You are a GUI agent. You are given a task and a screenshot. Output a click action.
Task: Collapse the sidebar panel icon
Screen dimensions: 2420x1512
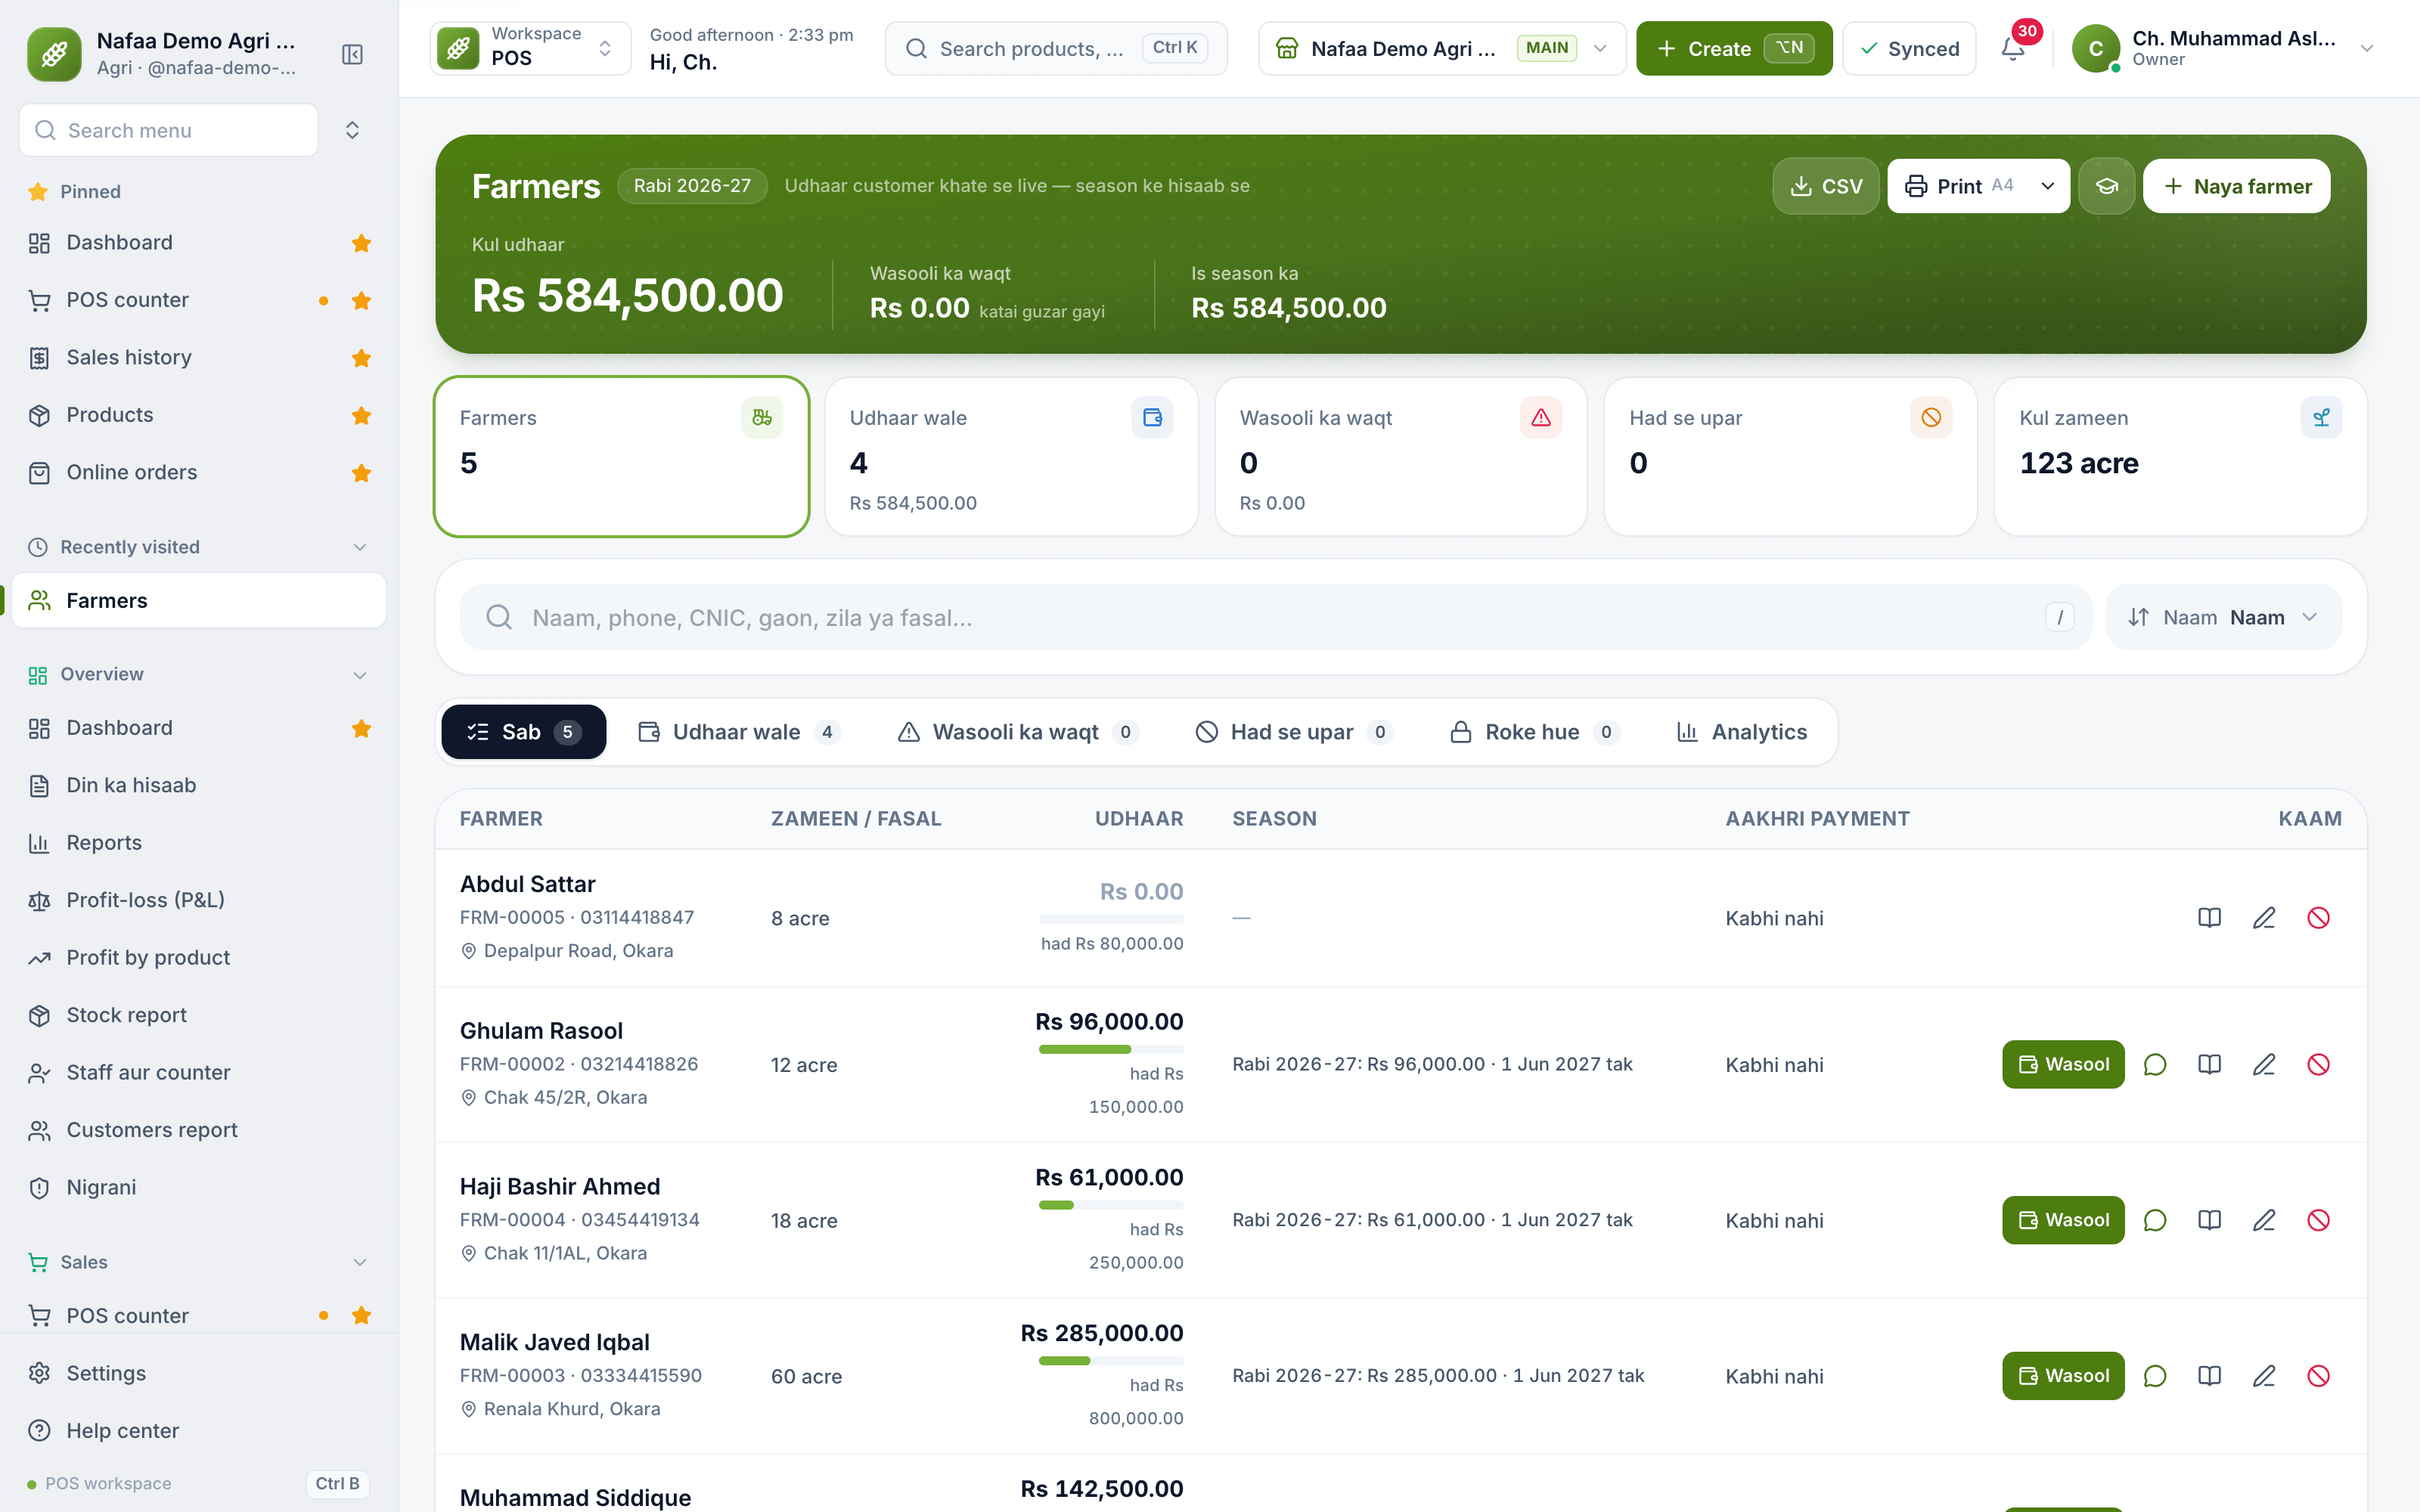(x=352, y=54)
